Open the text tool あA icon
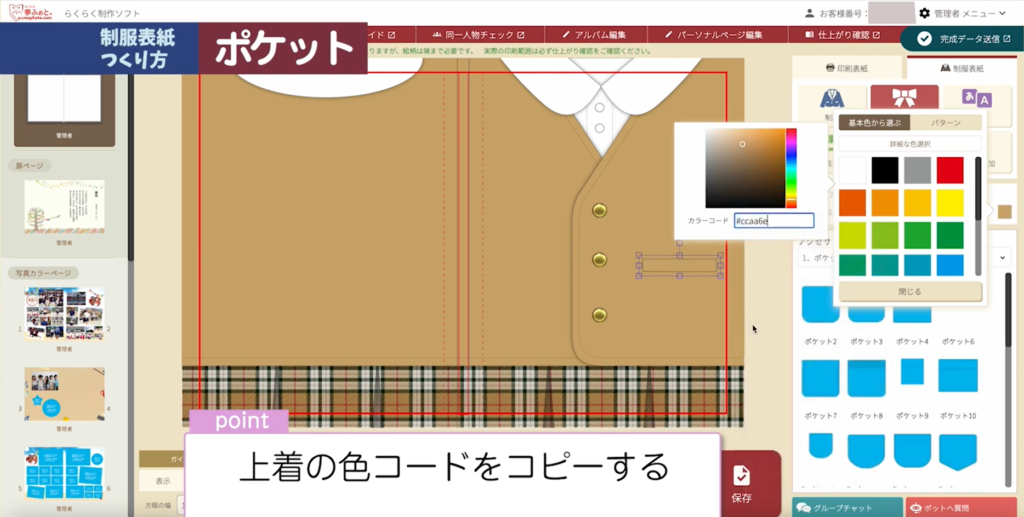The width and height of the screenshot is (1024, 517). point(975,98)
